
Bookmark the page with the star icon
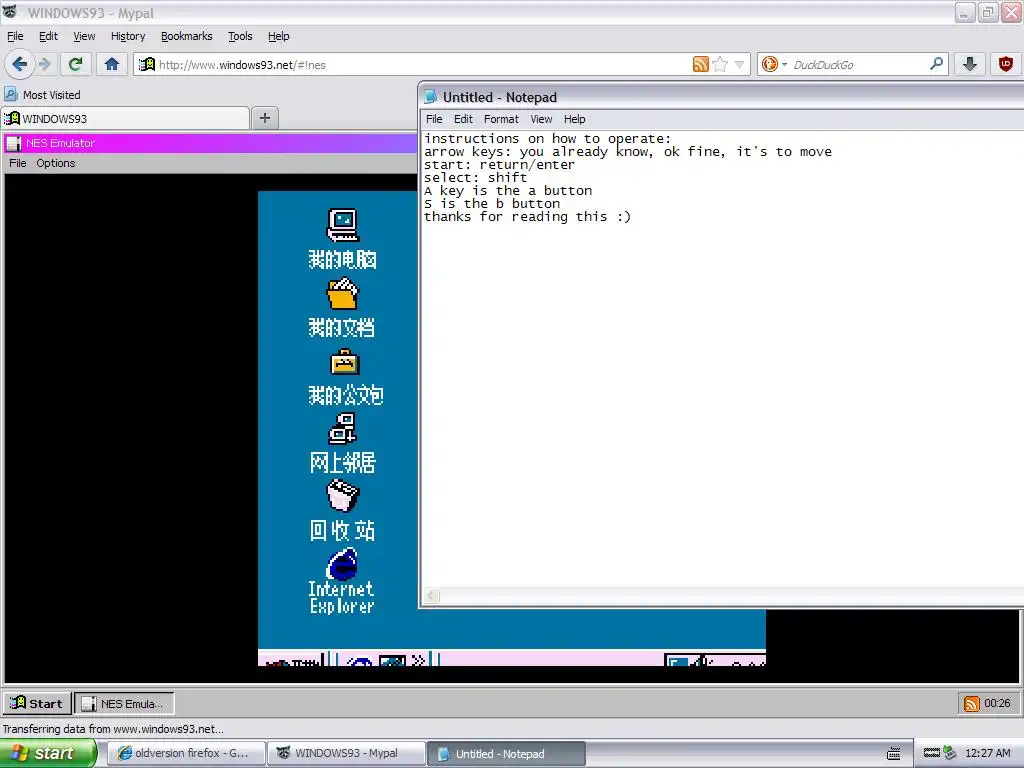[x=720, y=64]
